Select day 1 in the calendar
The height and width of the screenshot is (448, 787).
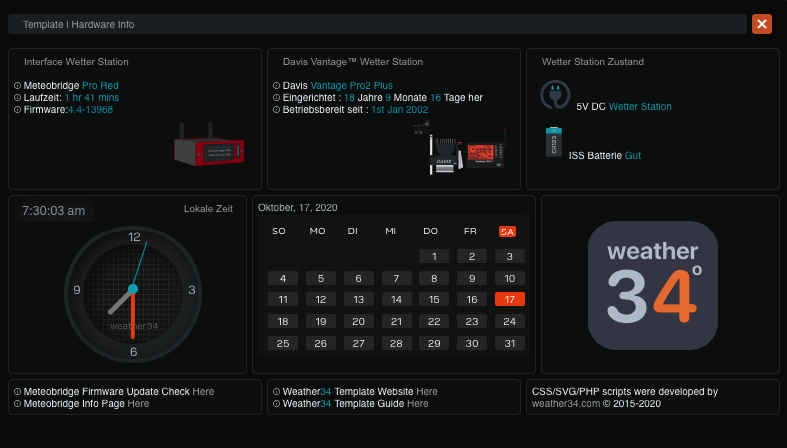(434, 256)
